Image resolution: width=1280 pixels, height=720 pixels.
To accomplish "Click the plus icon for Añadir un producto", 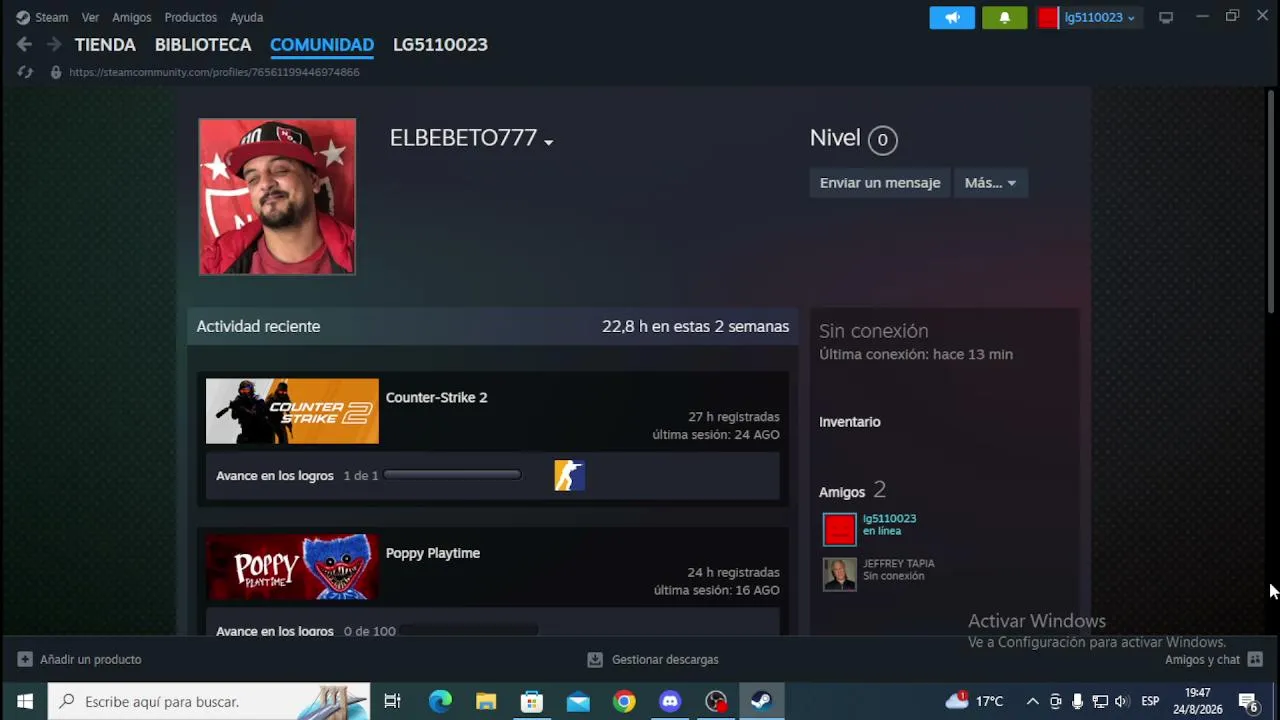I will (x=25, y=660).
